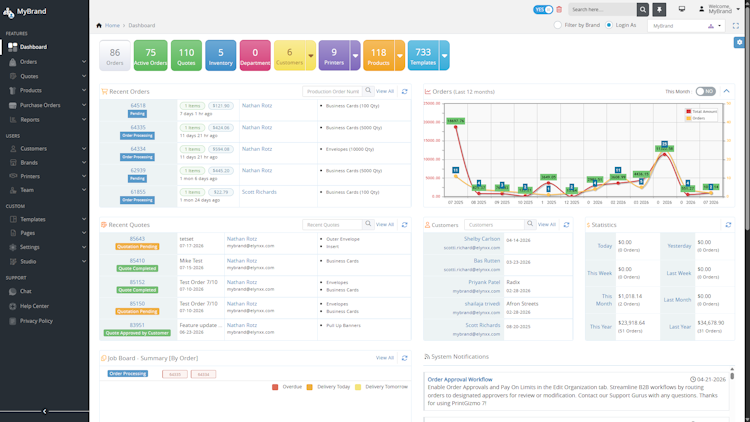Refresh the Statistics panel
This screenshot has width=750, height=422.
728,224
